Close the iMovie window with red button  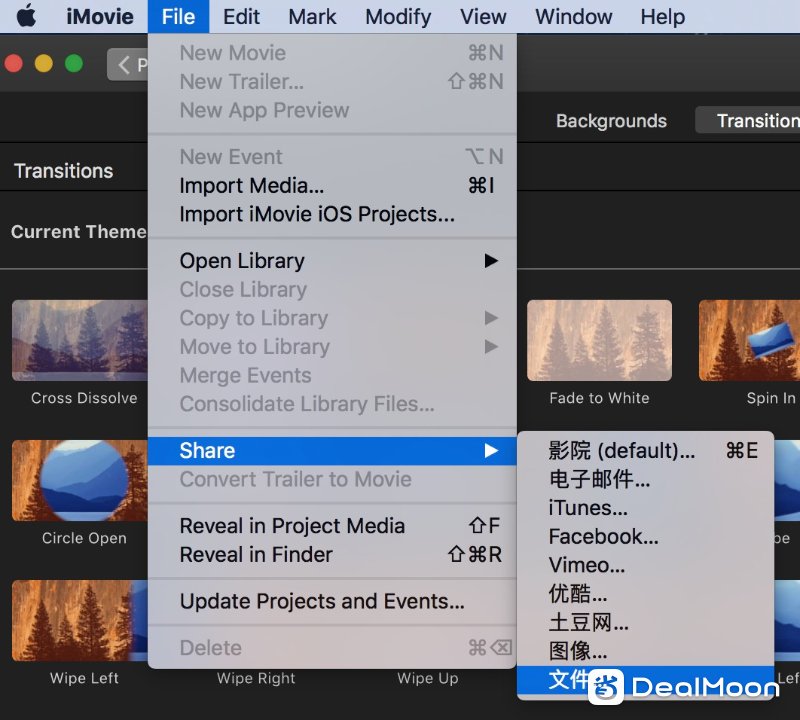[x=14, y=63]
